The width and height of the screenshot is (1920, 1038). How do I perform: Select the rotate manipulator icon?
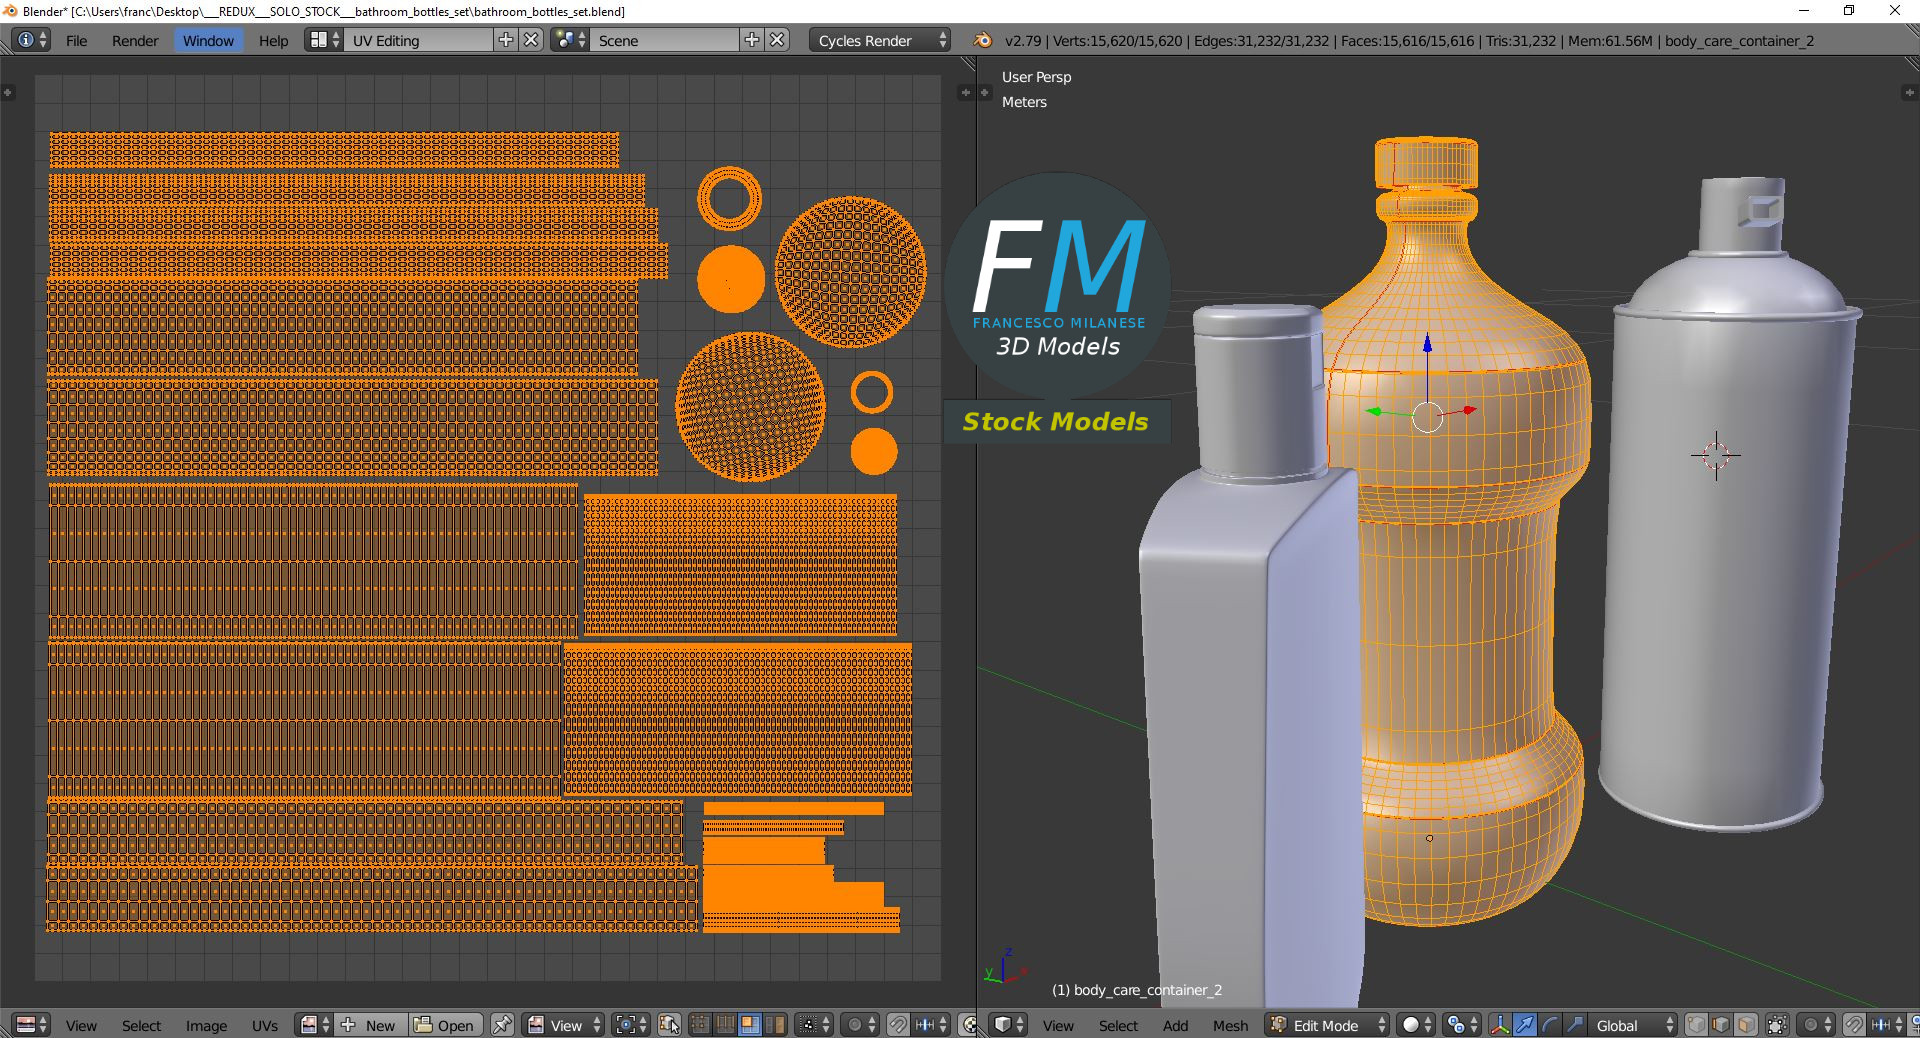point(1549,1025)
